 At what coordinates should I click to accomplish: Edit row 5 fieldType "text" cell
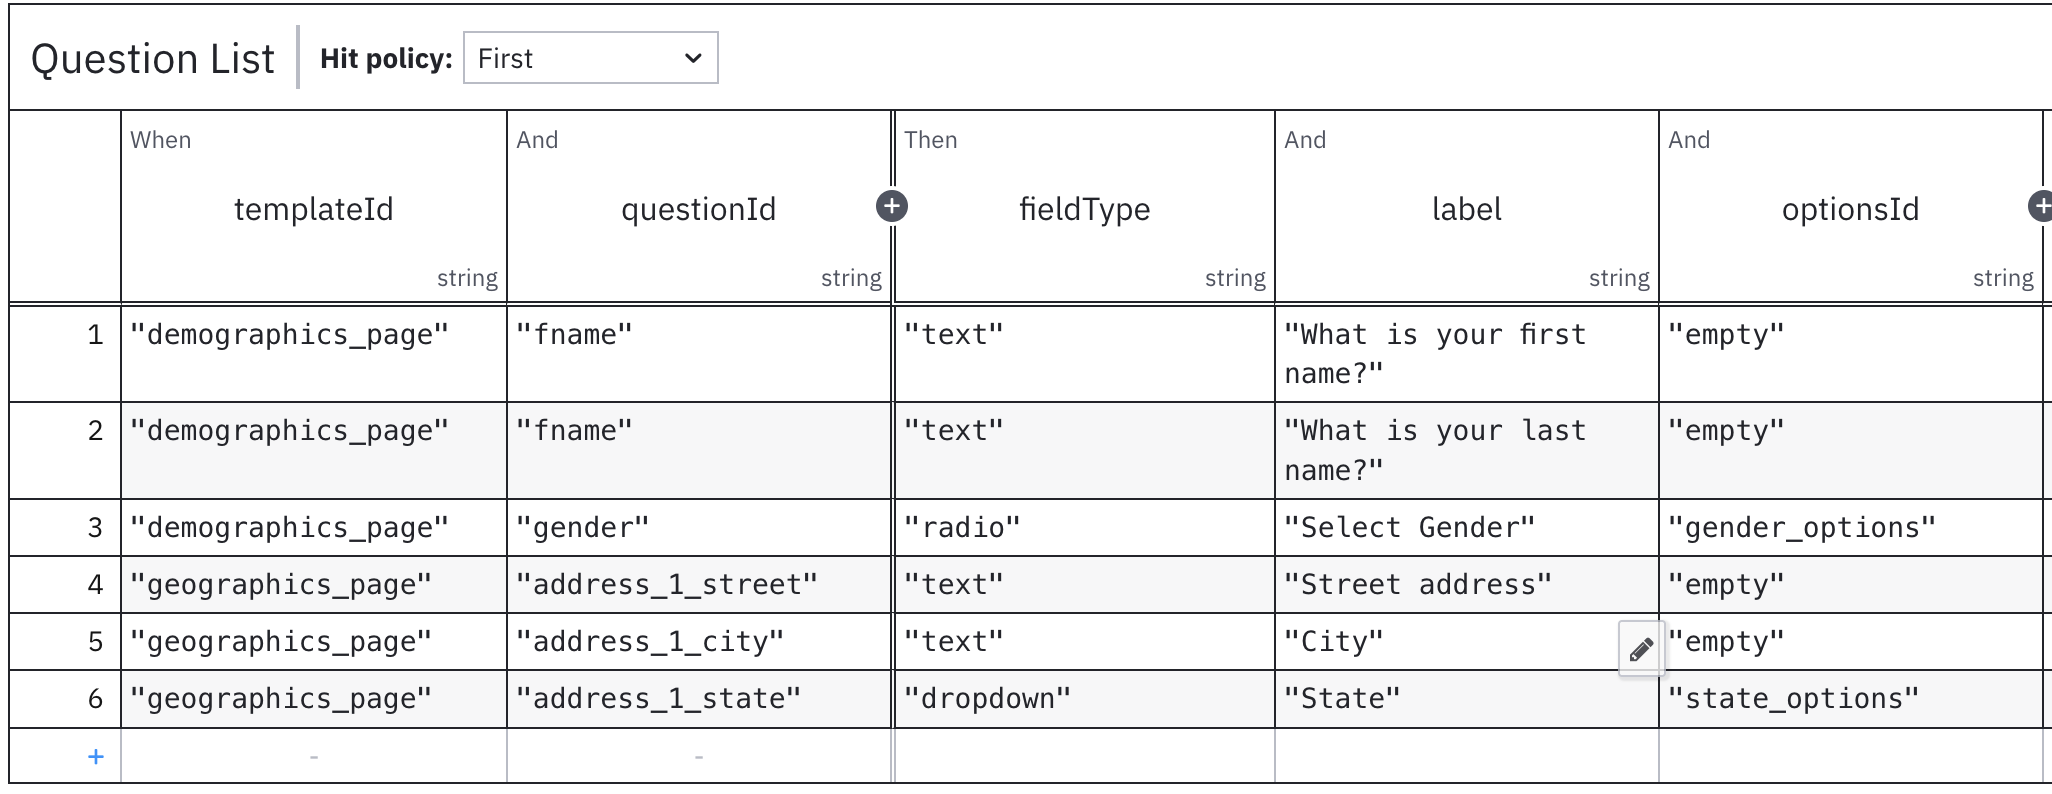[1085, 641]
